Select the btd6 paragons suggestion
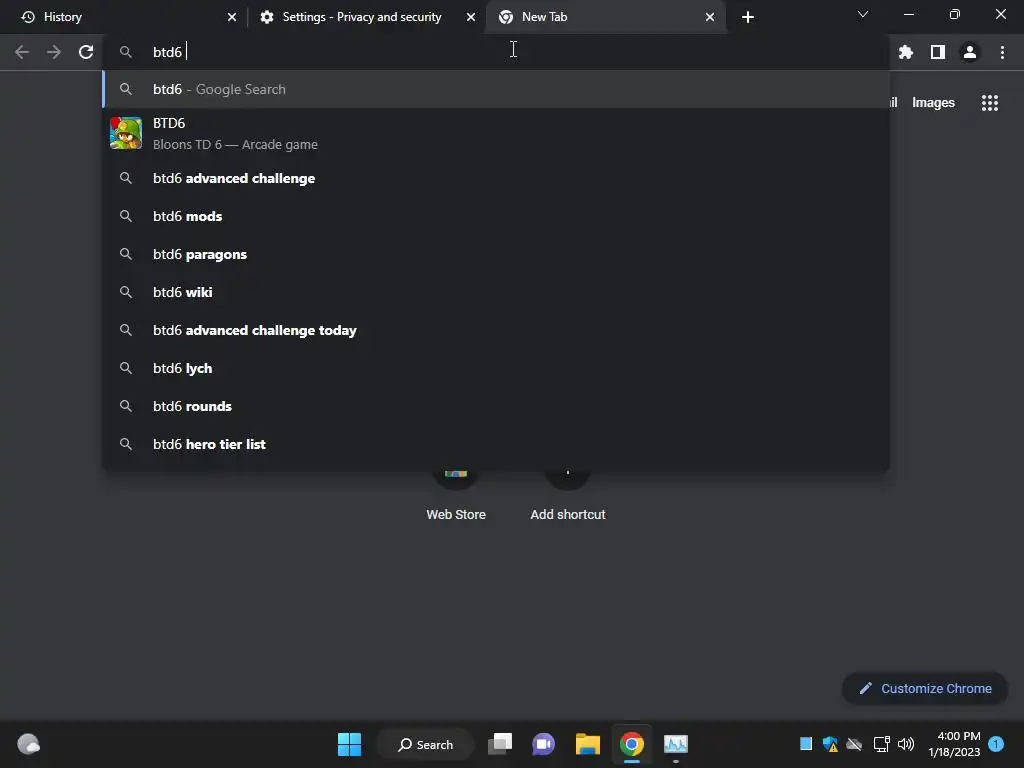 [x=496, y=254]
